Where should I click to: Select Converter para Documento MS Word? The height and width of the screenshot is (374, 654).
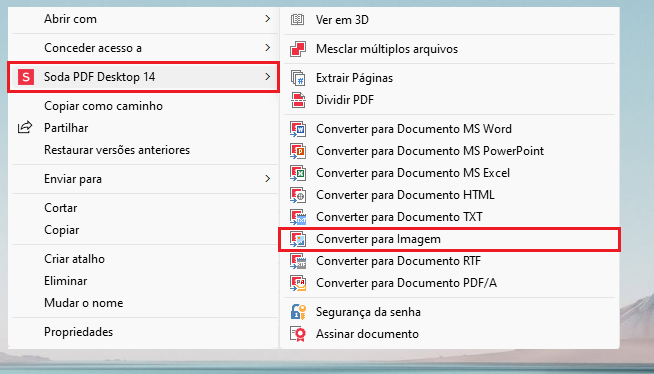pos(450,129)
